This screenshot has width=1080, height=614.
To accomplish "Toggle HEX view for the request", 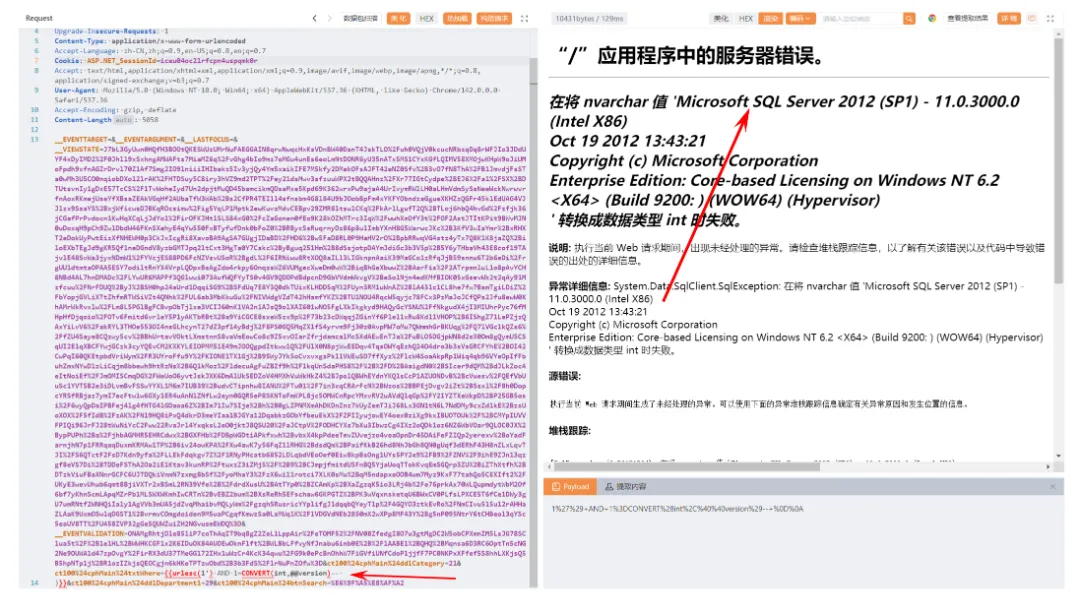I will [426, 17].
